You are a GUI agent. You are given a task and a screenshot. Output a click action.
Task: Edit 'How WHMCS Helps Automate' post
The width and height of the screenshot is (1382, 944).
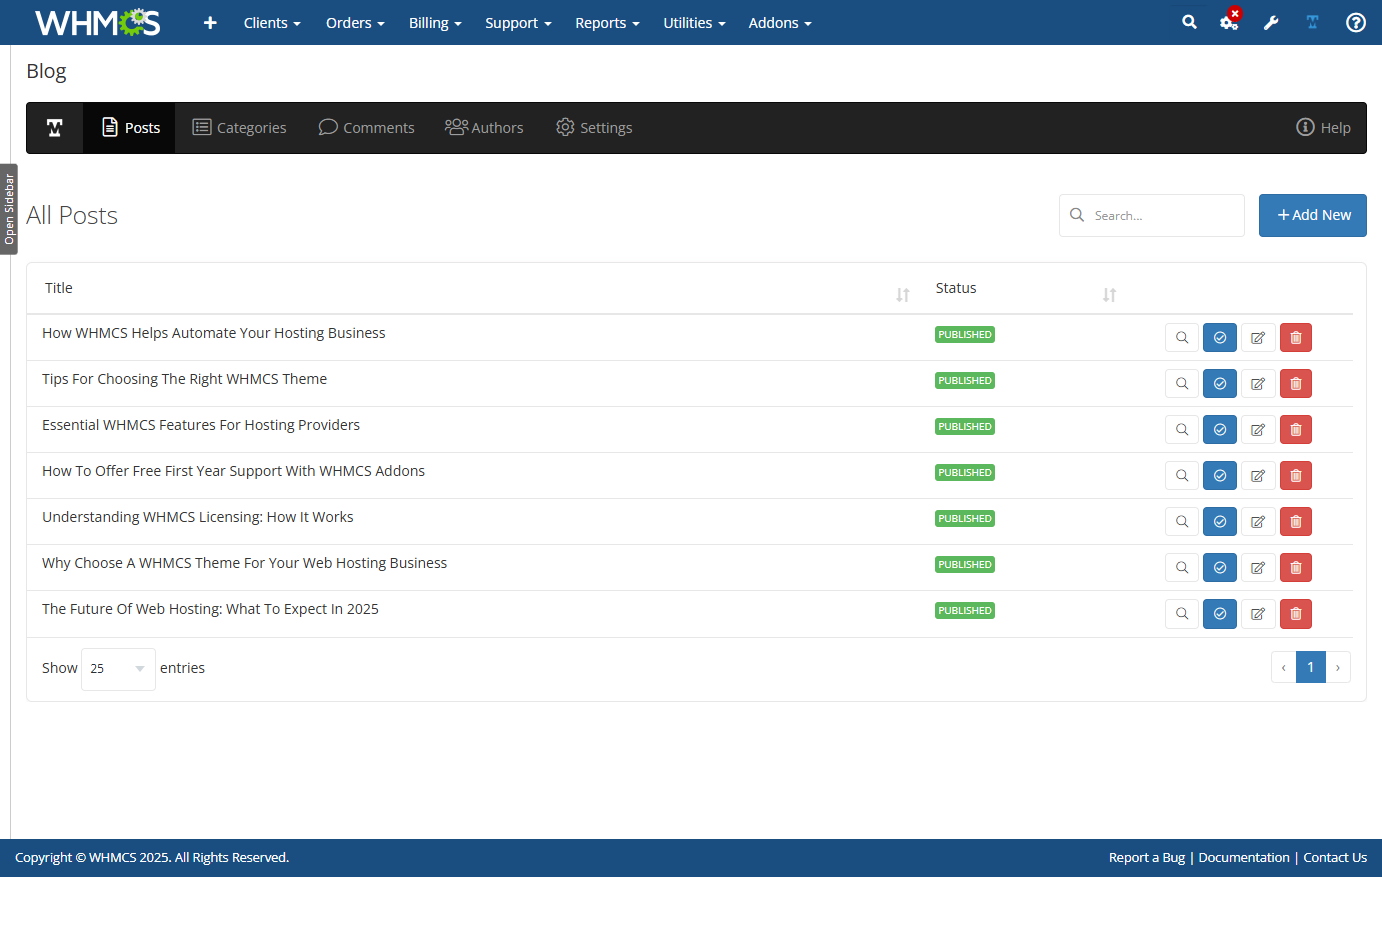[x=1258, y=338]
